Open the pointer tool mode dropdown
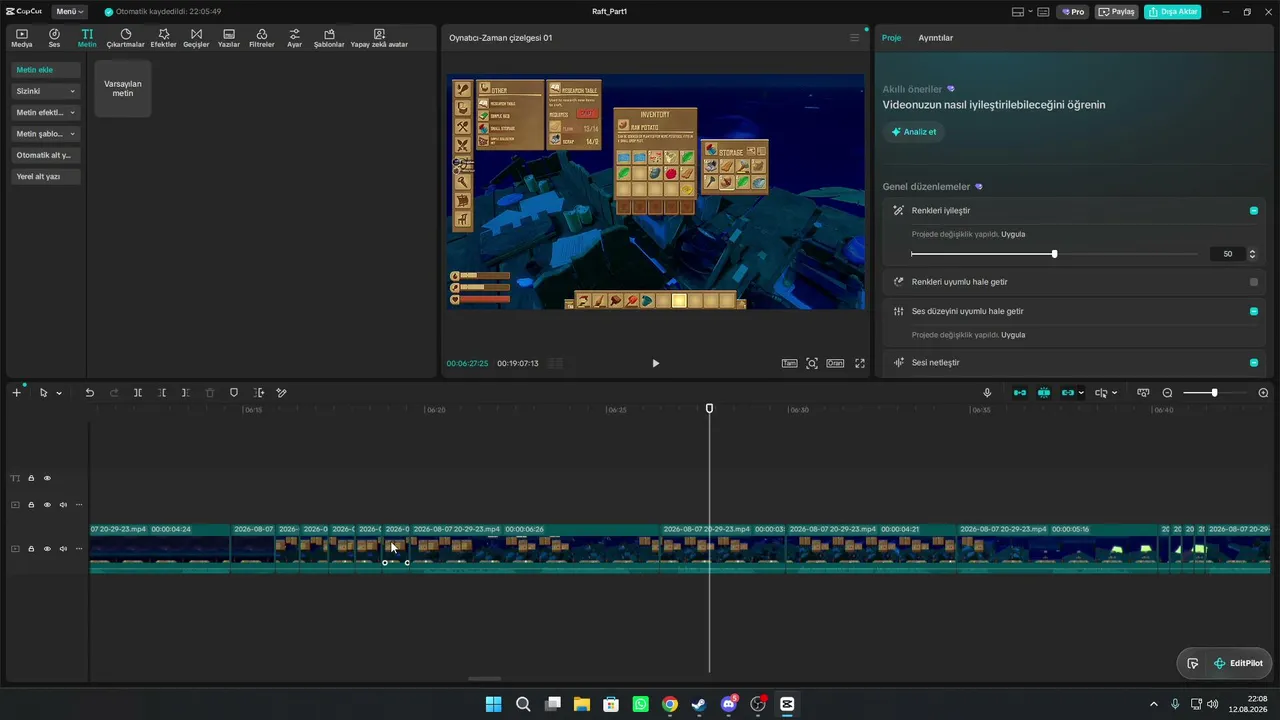Screen dimensions: 1280x720 [59, 393]
